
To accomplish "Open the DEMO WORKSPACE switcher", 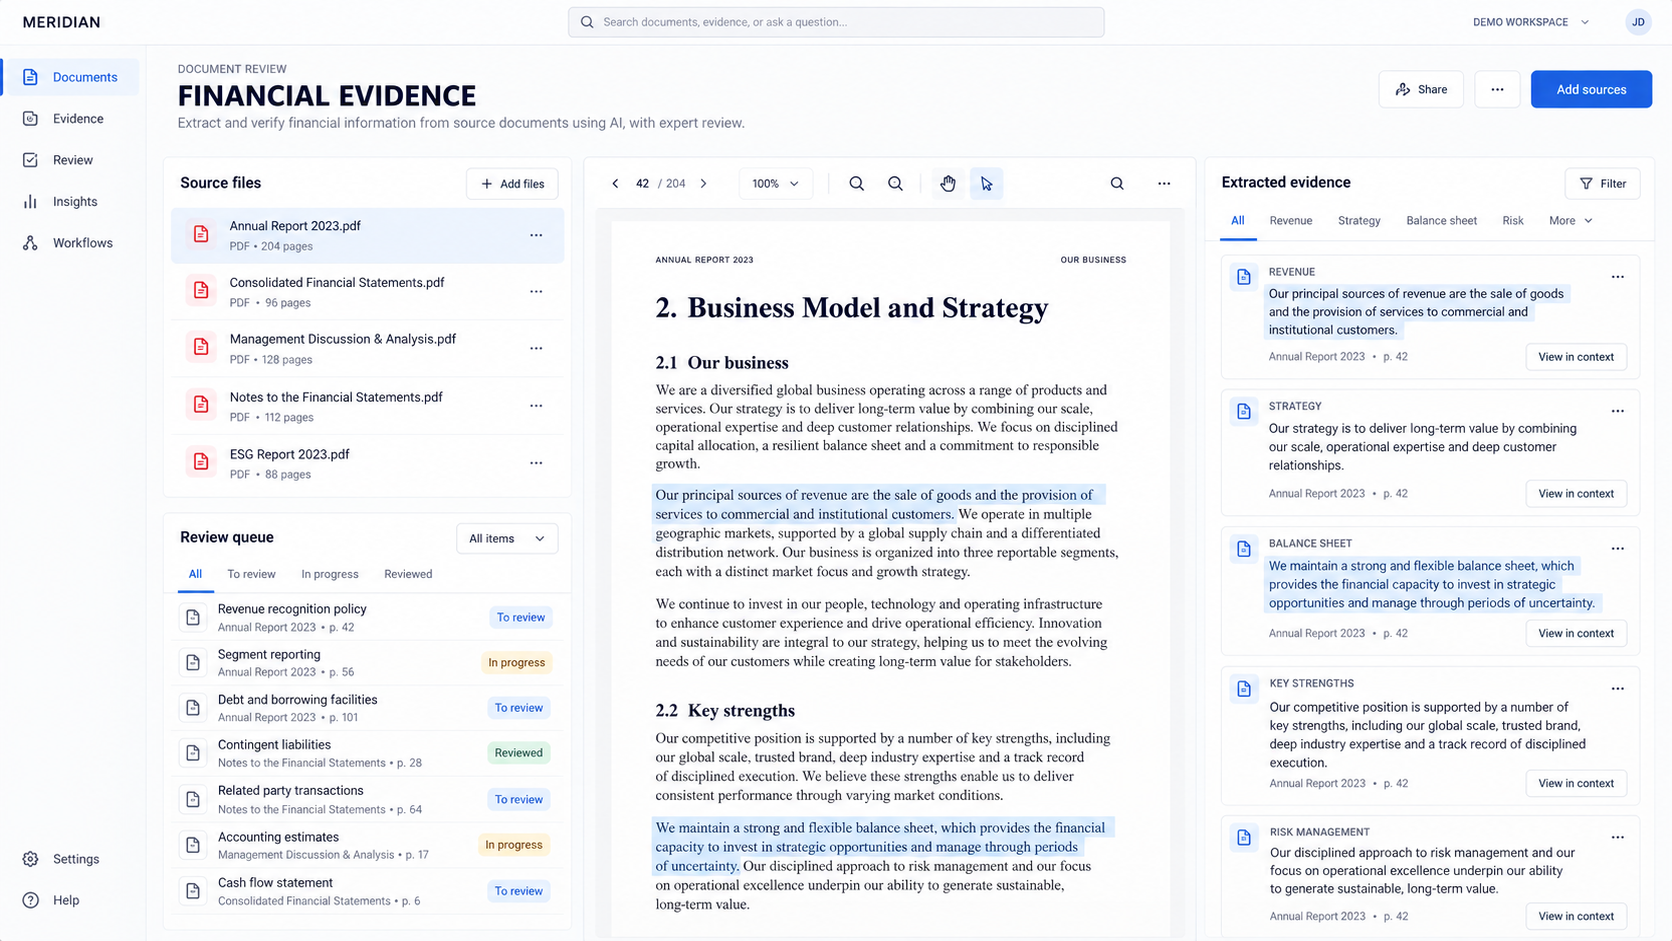I will 1530,22.
